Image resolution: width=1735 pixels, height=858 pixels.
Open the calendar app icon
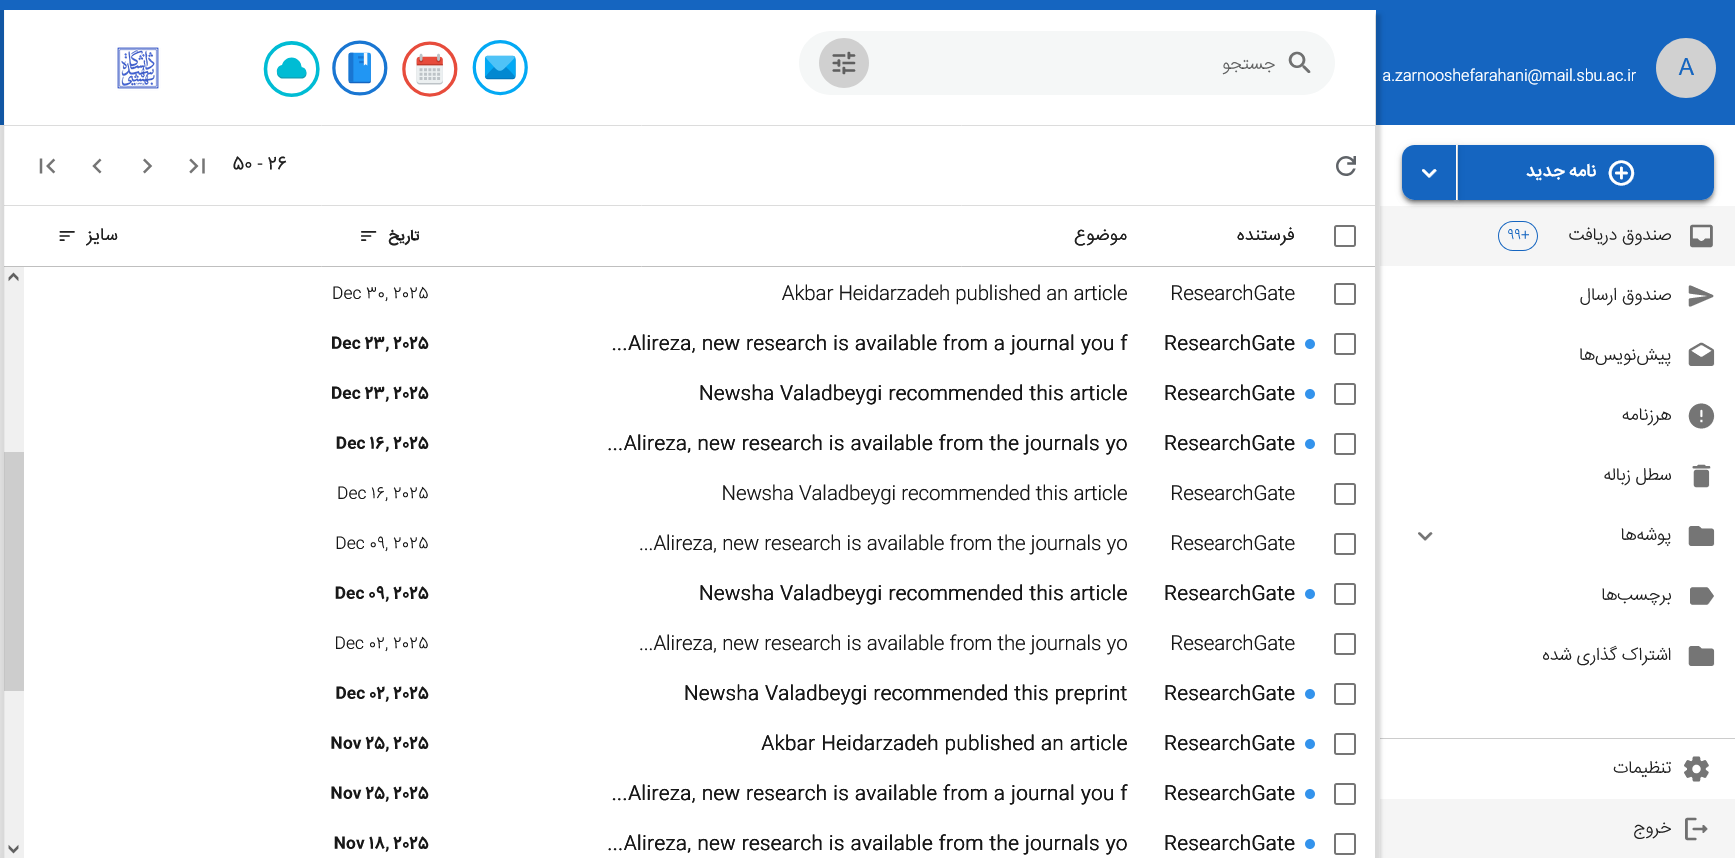[x=430, y=68]
